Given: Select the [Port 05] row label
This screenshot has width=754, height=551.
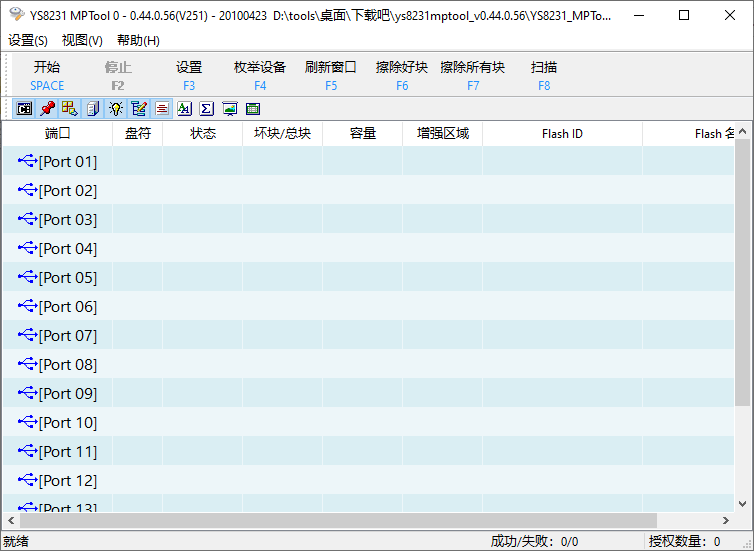Looking at the screenshot, I should coord(68,277).
